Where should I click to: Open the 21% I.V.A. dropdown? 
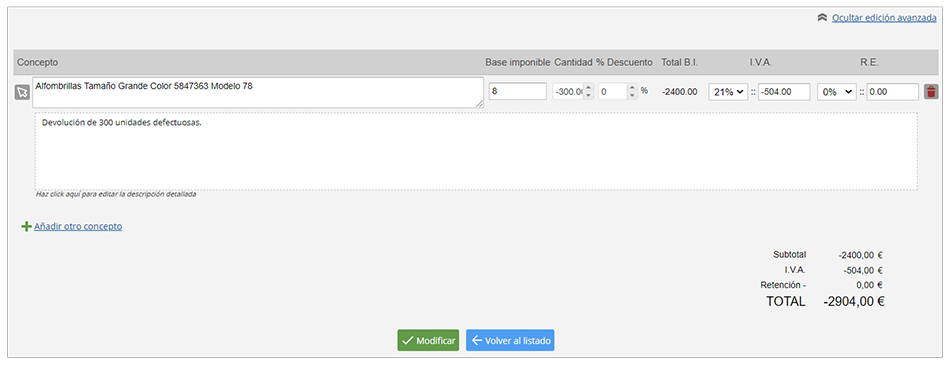[x=728, y=92]
